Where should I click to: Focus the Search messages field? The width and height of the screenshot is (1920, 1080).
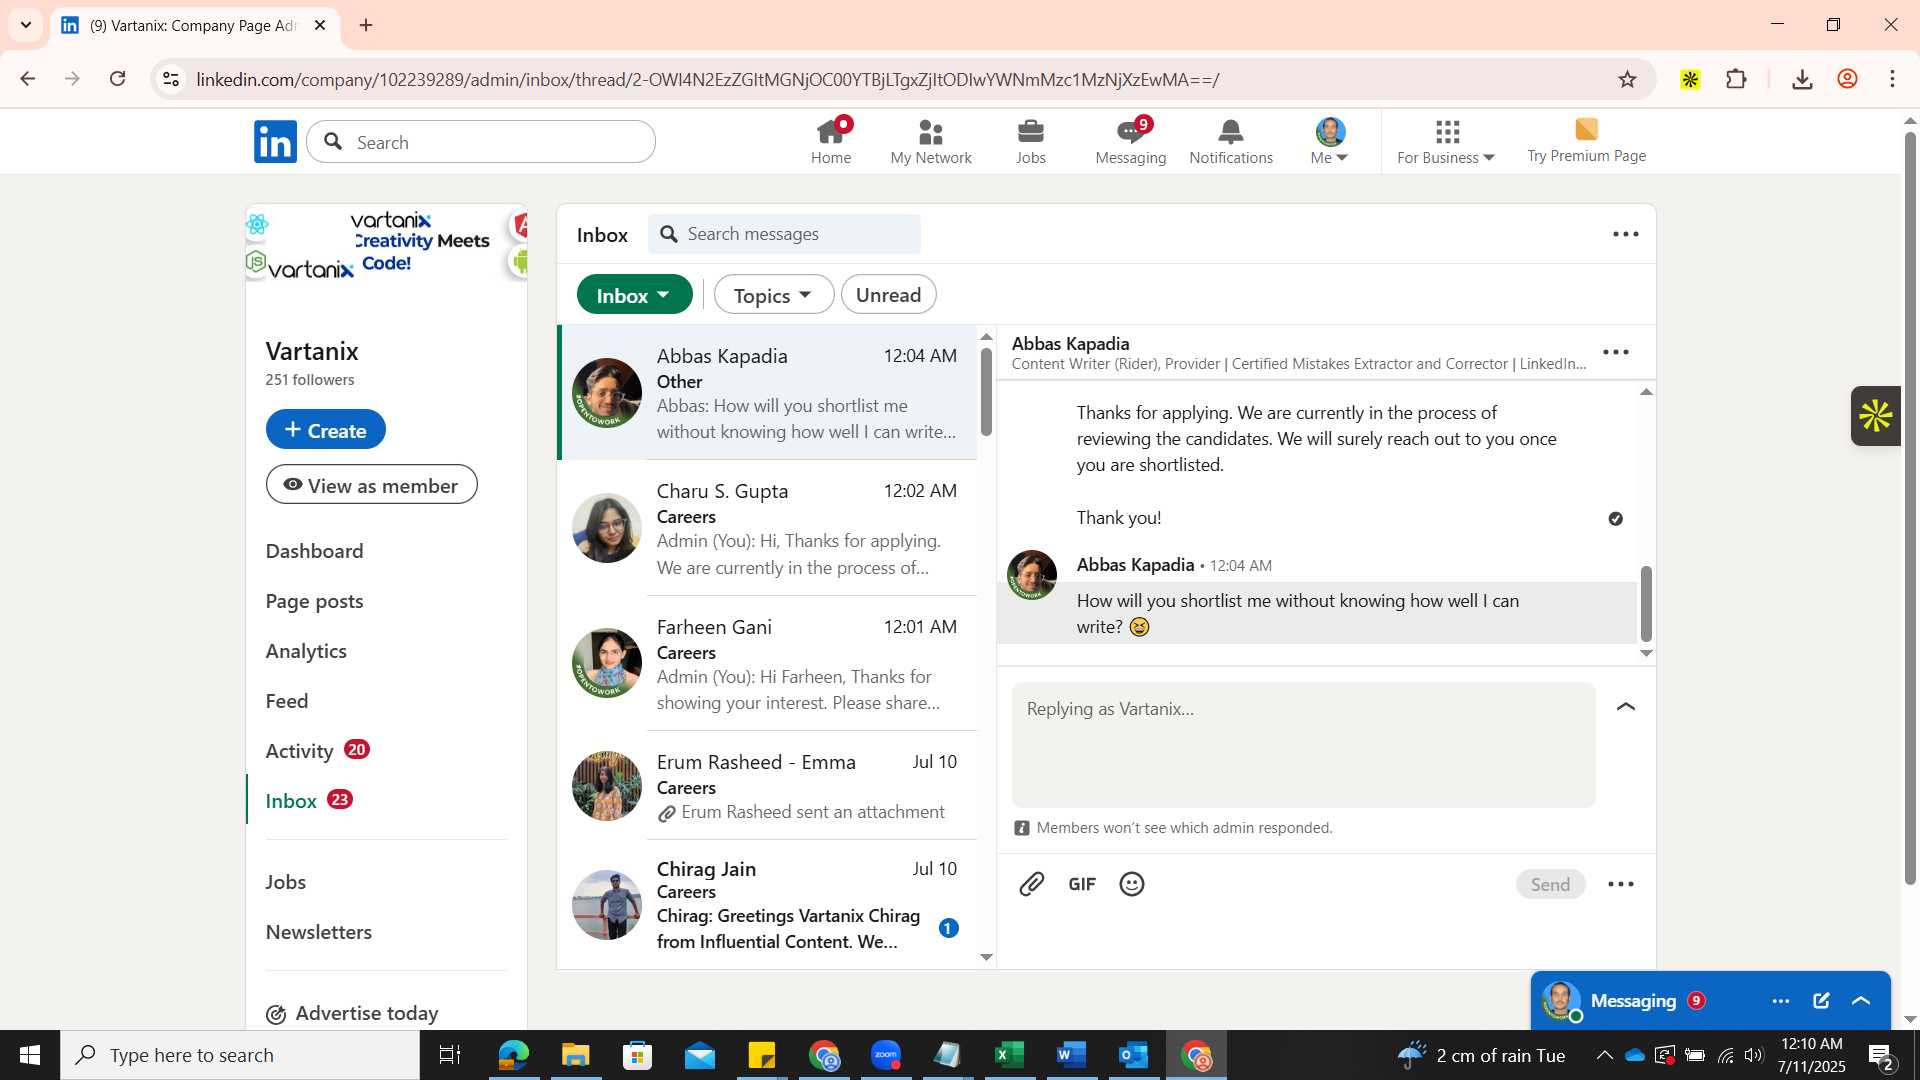point(784,234)
